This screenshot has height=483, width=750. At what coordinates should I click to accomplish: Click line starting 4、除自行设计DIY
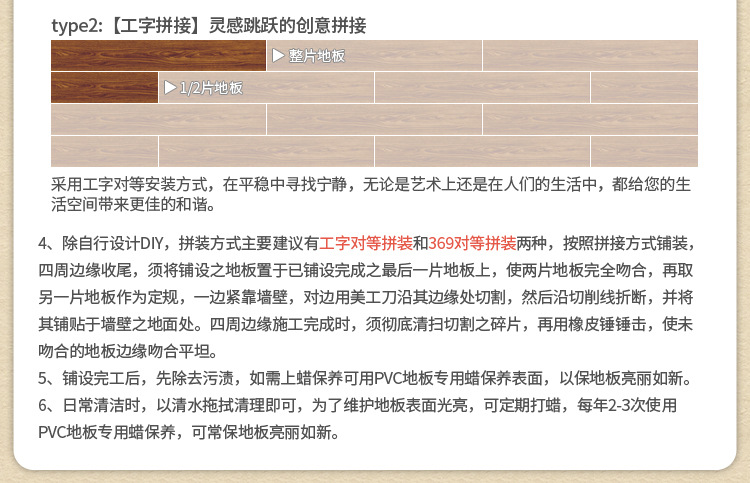tap(366, 243)
